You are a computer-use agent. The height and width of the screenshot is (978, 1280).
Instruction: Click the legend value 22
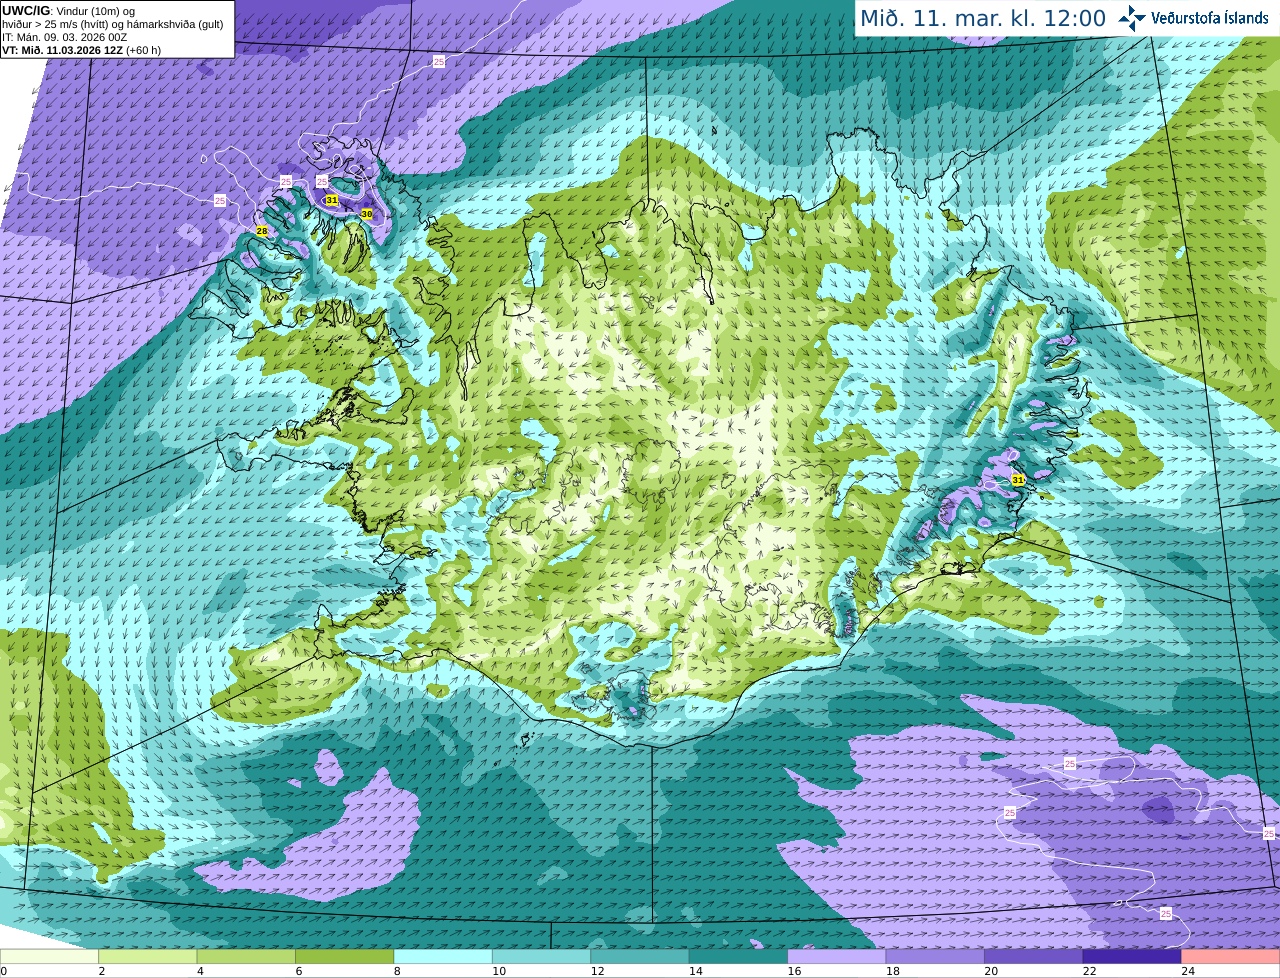pos(1089,971)
